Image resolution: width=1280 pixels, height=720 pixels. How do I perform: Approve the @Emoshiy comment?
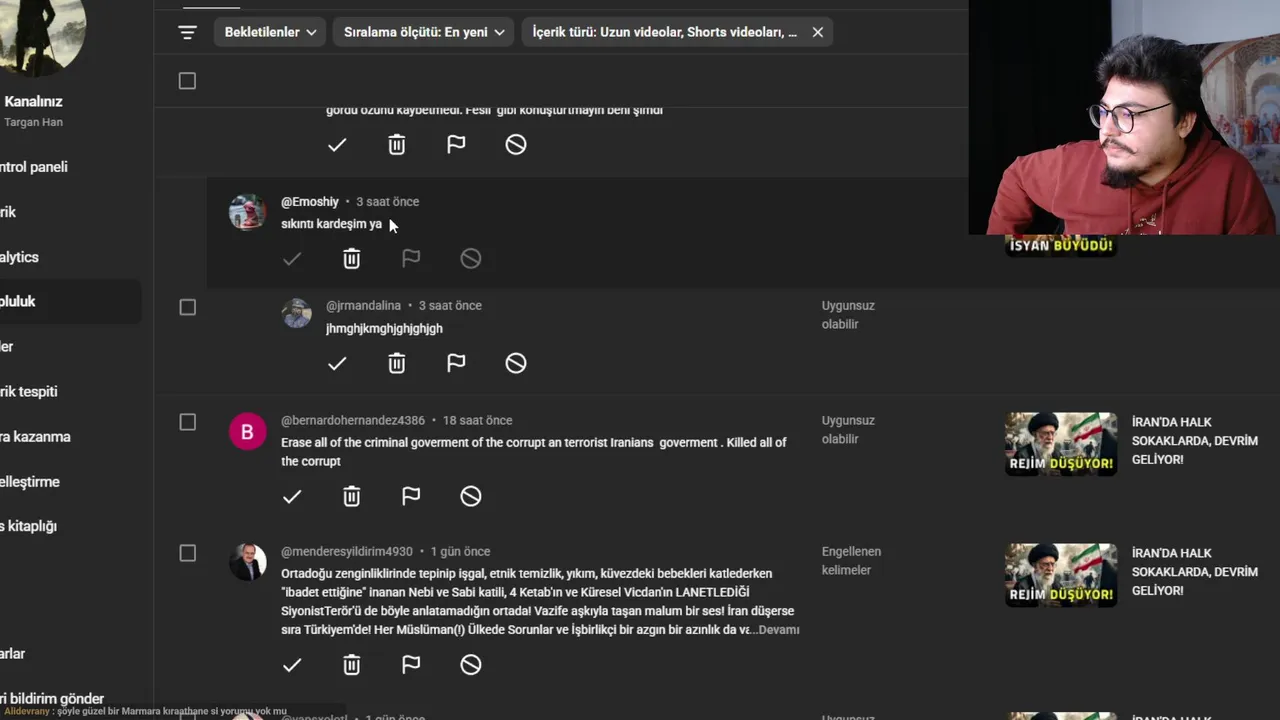[x=292, y=259]
